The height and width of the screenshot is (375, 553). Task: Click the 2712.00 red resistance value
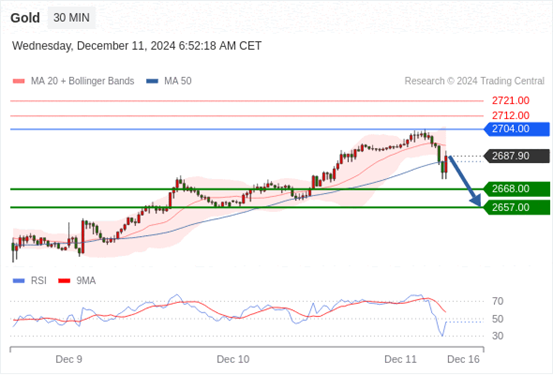tap(511, 115)
